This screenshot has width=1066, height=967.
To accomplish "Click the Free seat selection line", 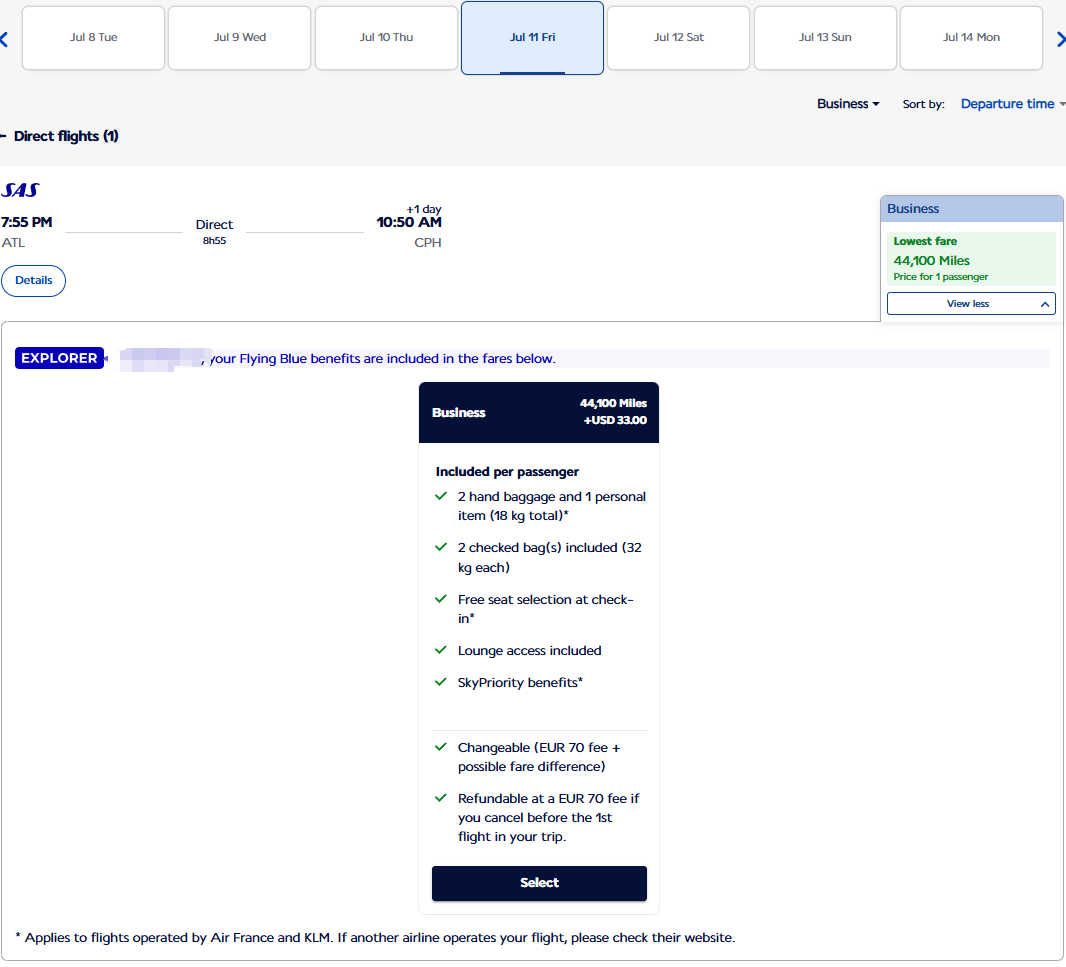I will (545, 609).
